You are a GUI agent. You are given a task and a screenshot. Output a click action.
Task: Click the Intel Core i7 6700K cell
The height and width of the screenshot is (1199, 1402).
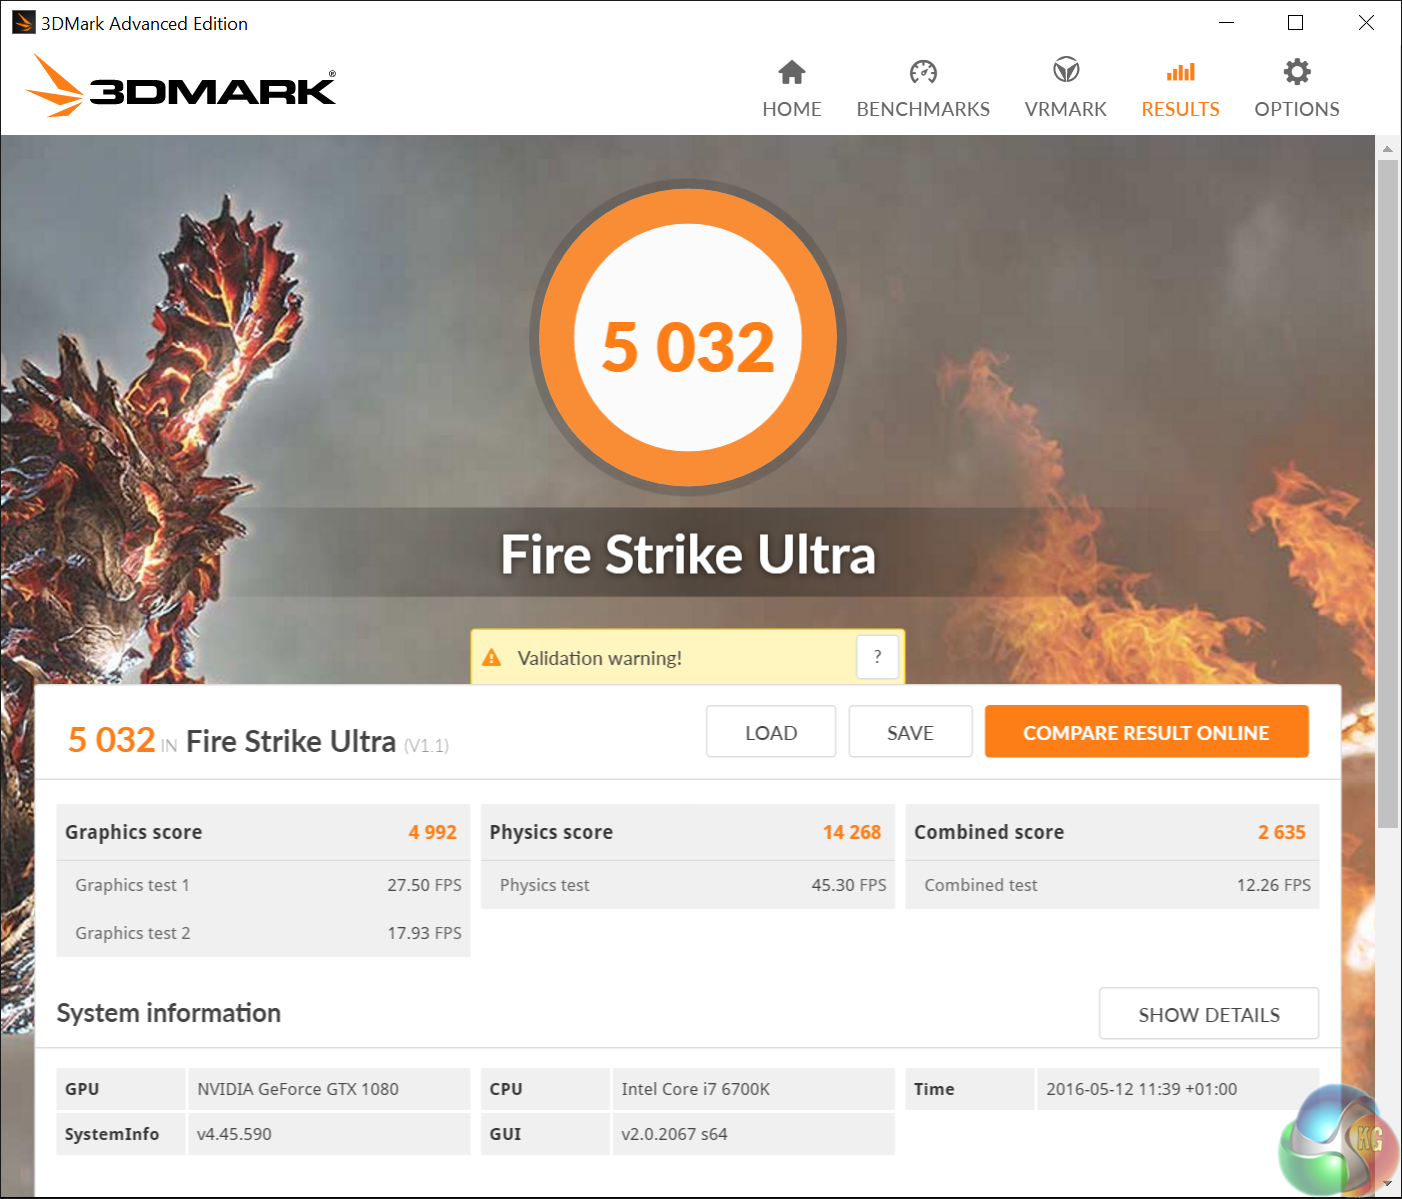(x=753, y=1089)
